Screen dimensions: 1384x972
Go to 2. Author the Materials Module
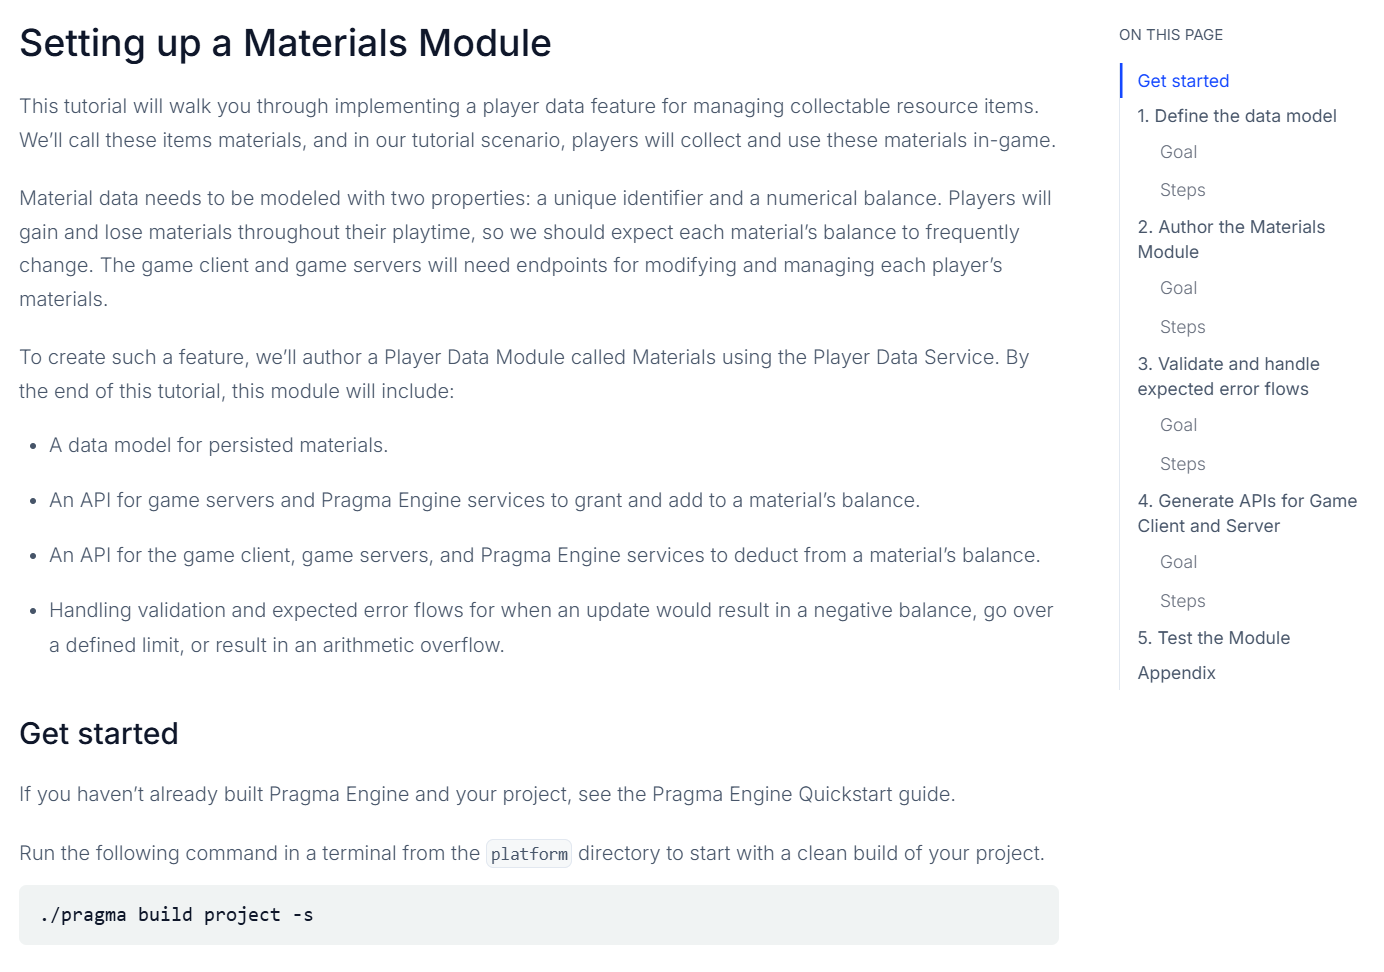[1231, 239]
